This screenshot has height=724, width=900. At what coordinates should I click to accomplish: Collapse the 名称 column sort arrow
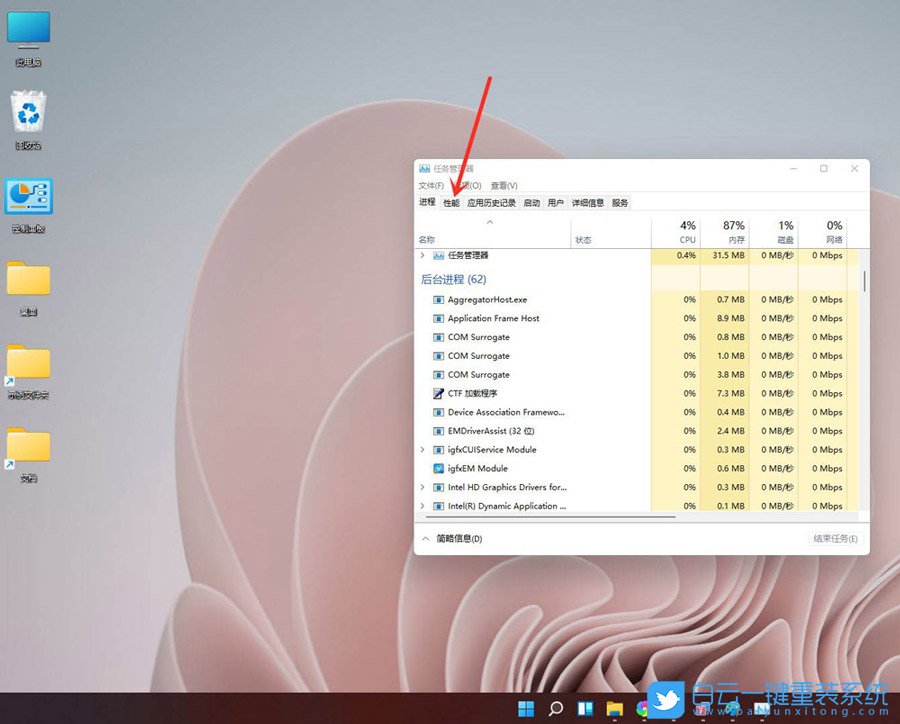pyautogui.click(x=489, y=224)
